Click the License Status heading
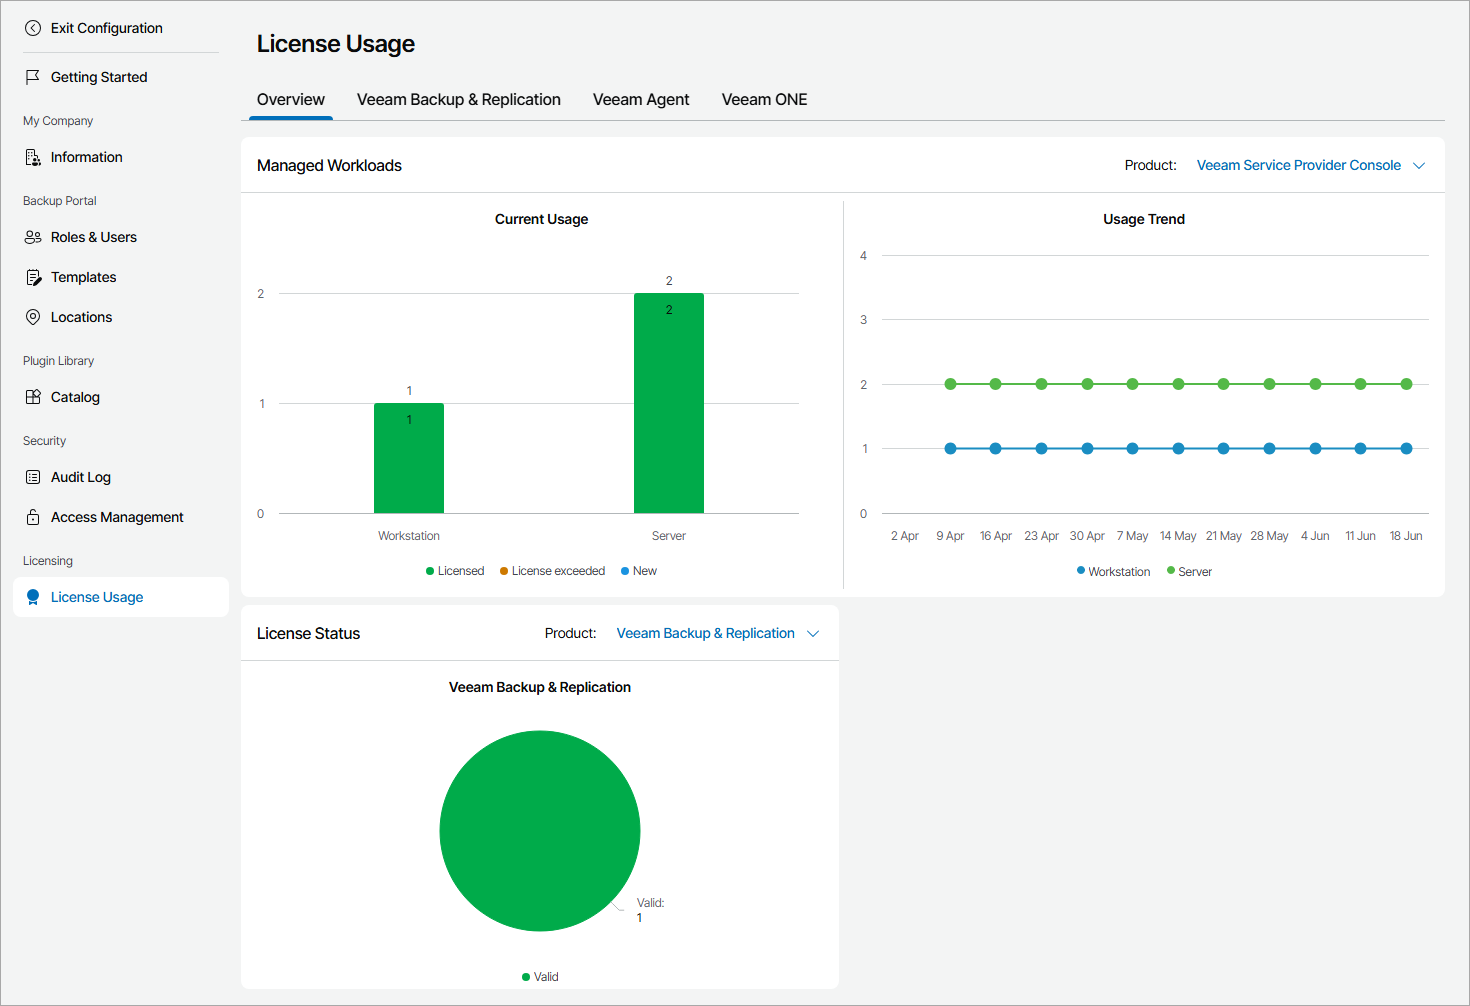Image resolution: width=1470 pixels, height=1006 pixels. (308, 634)
